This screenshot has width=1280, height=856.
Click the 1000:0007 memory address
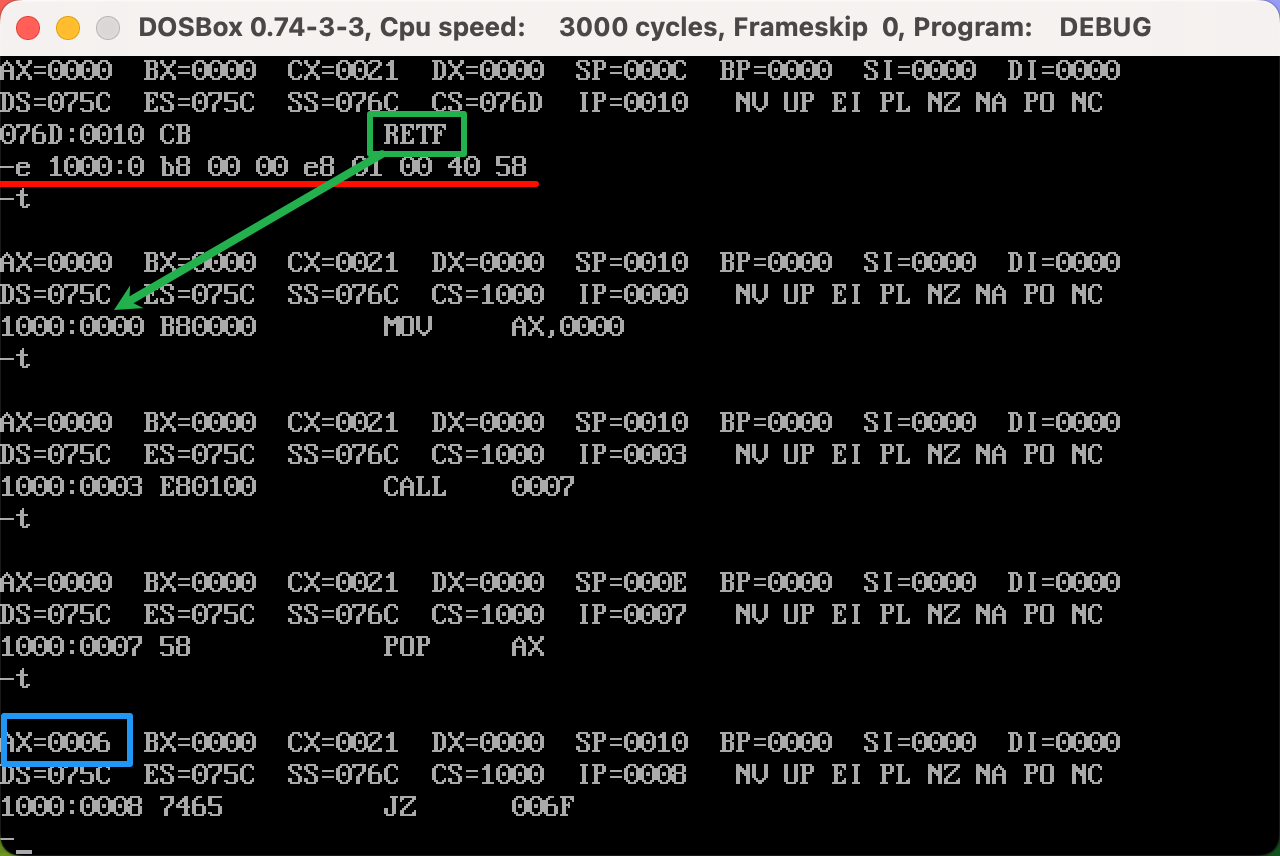coord(72,647)
